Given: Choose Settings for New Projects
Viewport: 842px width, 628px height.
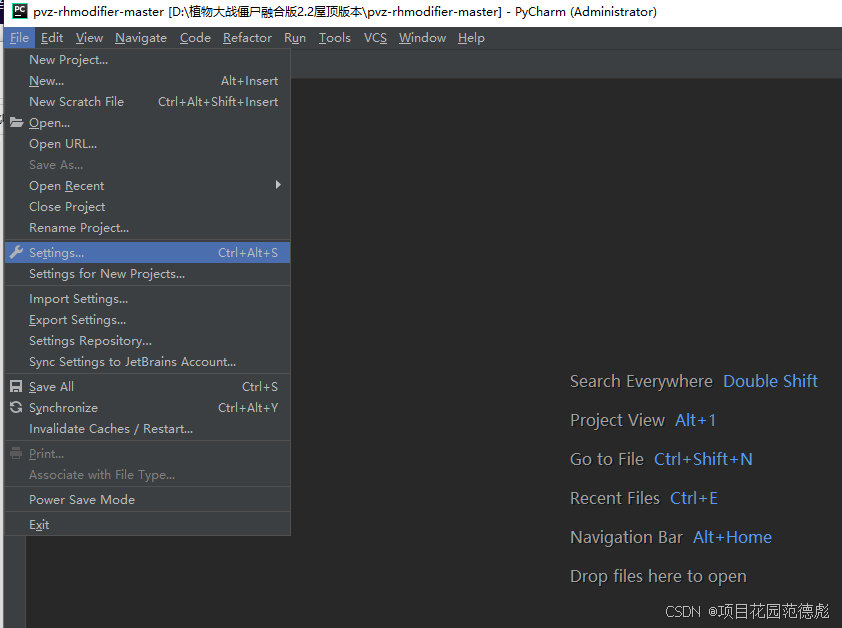Looking at the screenshot, I should click(107, 273).
